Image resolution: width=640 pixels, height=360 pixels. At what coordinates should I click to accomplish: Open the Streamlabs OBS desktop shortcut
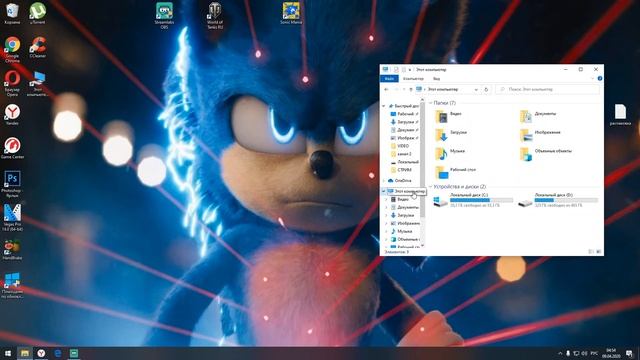(164, 16)
